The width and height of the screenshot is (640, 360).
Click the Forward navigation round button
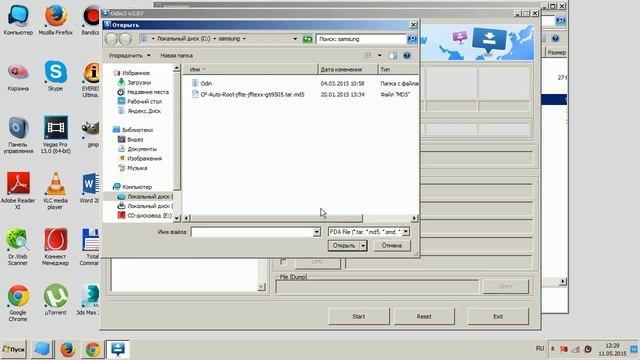(x=125, y=39)
